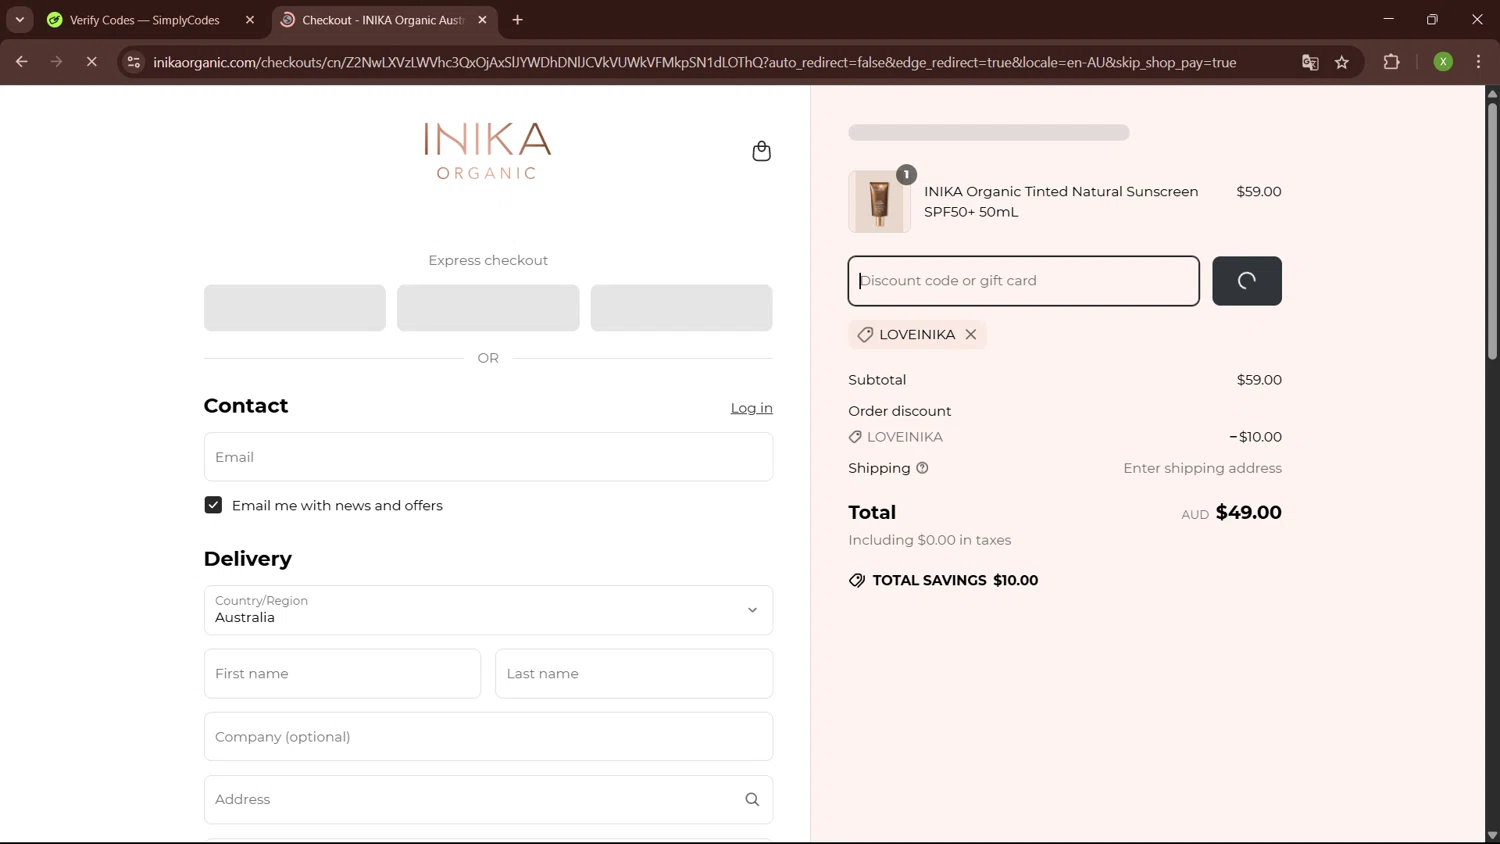Minimize the browser window
Image resolution: width=1500 pixels, height=844 pixels.
pyautogui.click(x=1388, y=19)
